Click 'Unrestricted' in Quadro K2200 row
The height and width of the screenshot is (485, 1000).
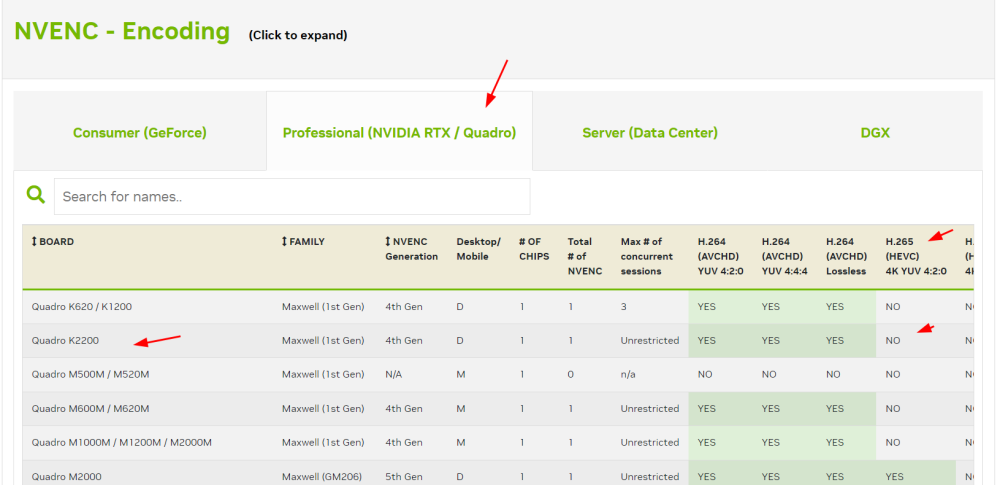point(650,341)
